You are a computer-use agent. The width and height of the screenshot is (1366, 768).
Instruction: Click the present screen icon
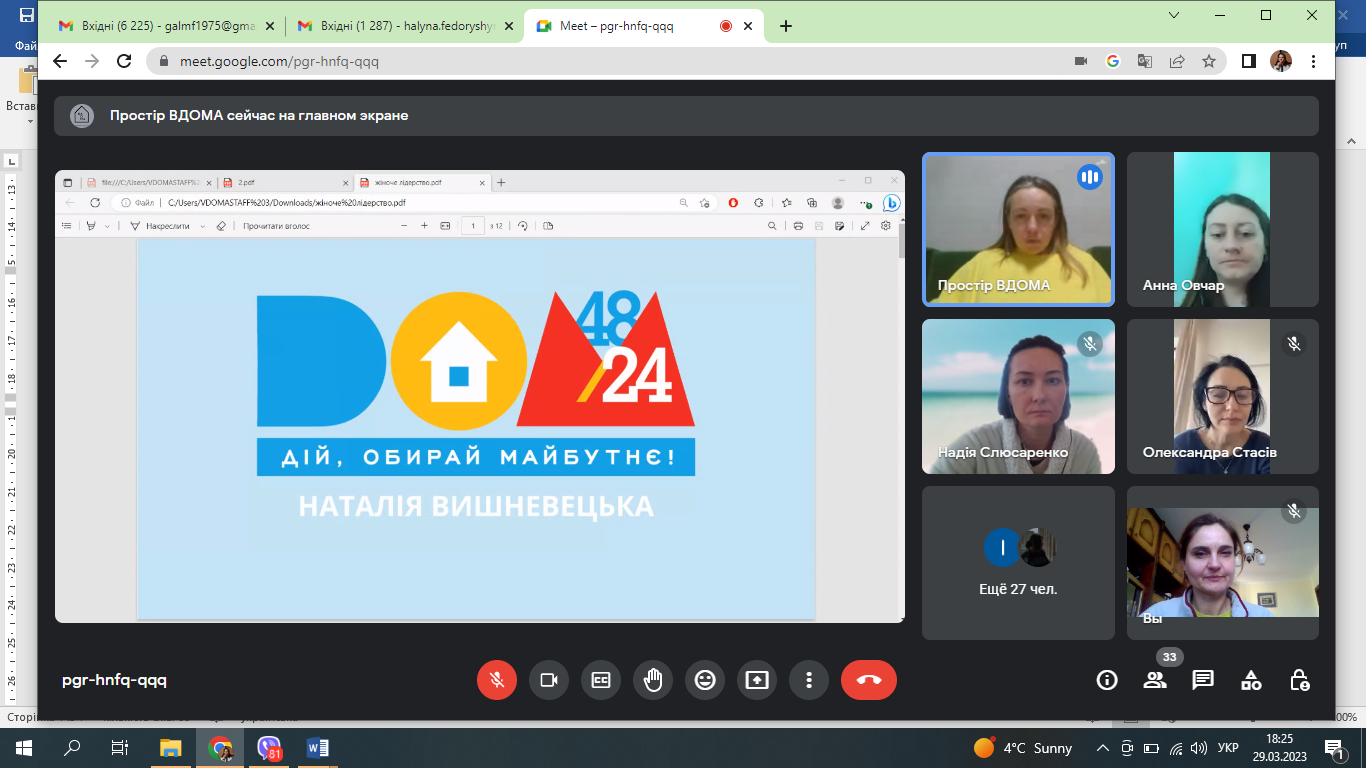[x=757, y=680]
